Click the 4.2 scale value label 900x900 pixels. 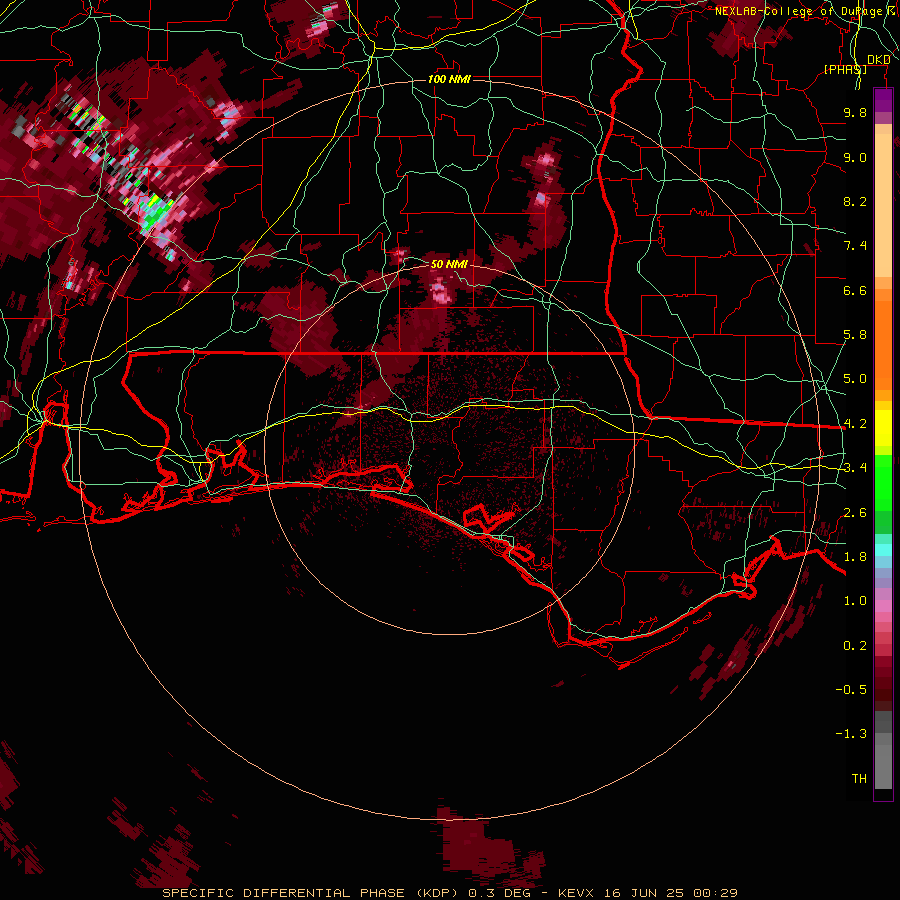pyautogui.click(x=855, y=424)
